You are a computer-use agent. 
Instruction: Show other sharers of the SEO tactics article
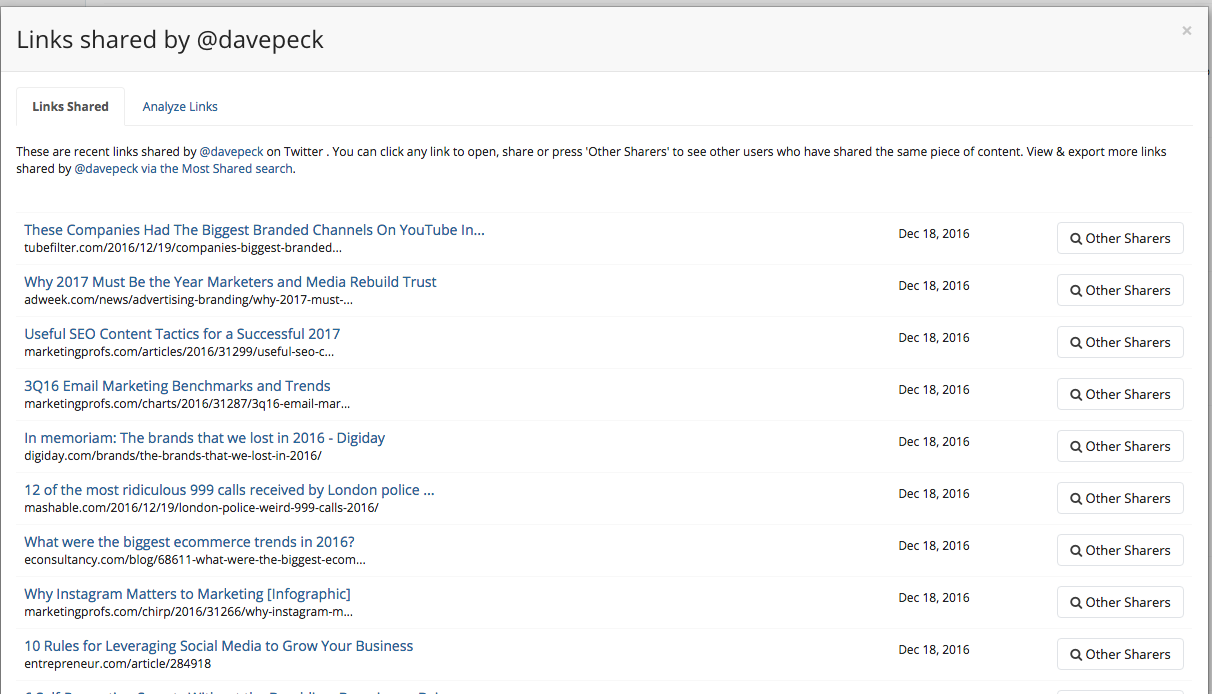click(1120, 343)
